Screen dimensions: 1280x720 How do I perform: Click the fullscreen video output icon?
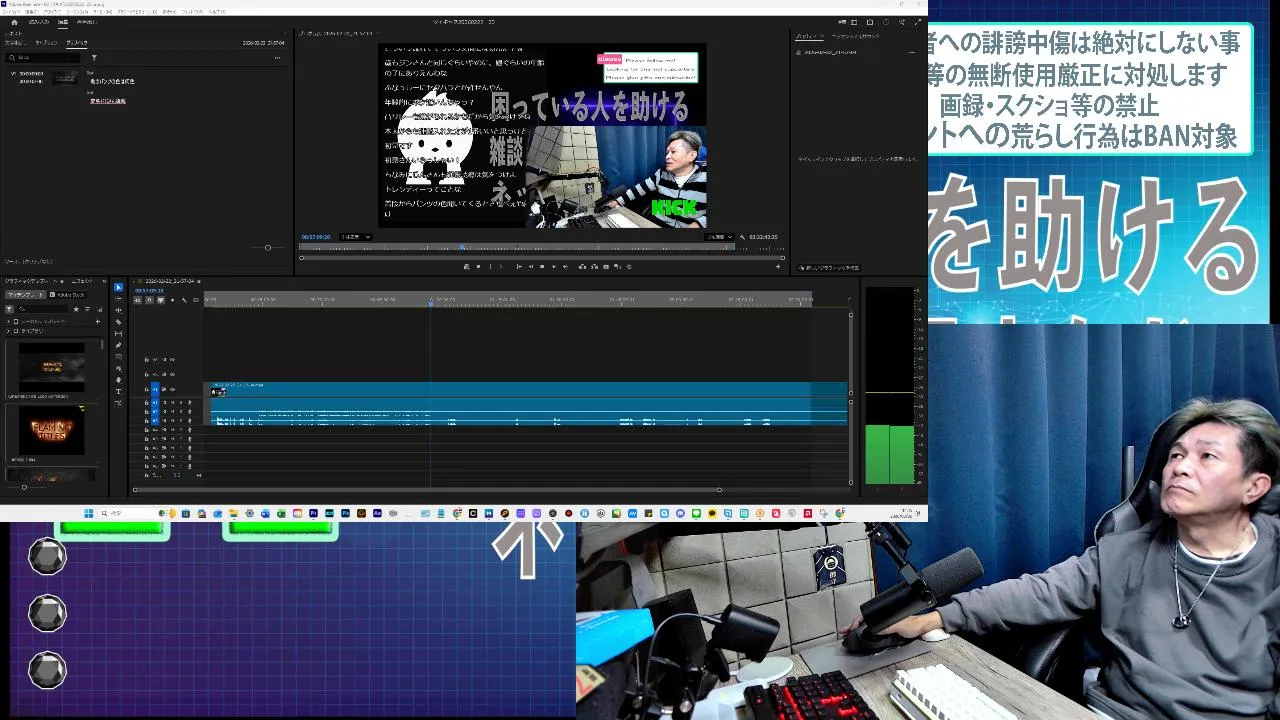918,22
